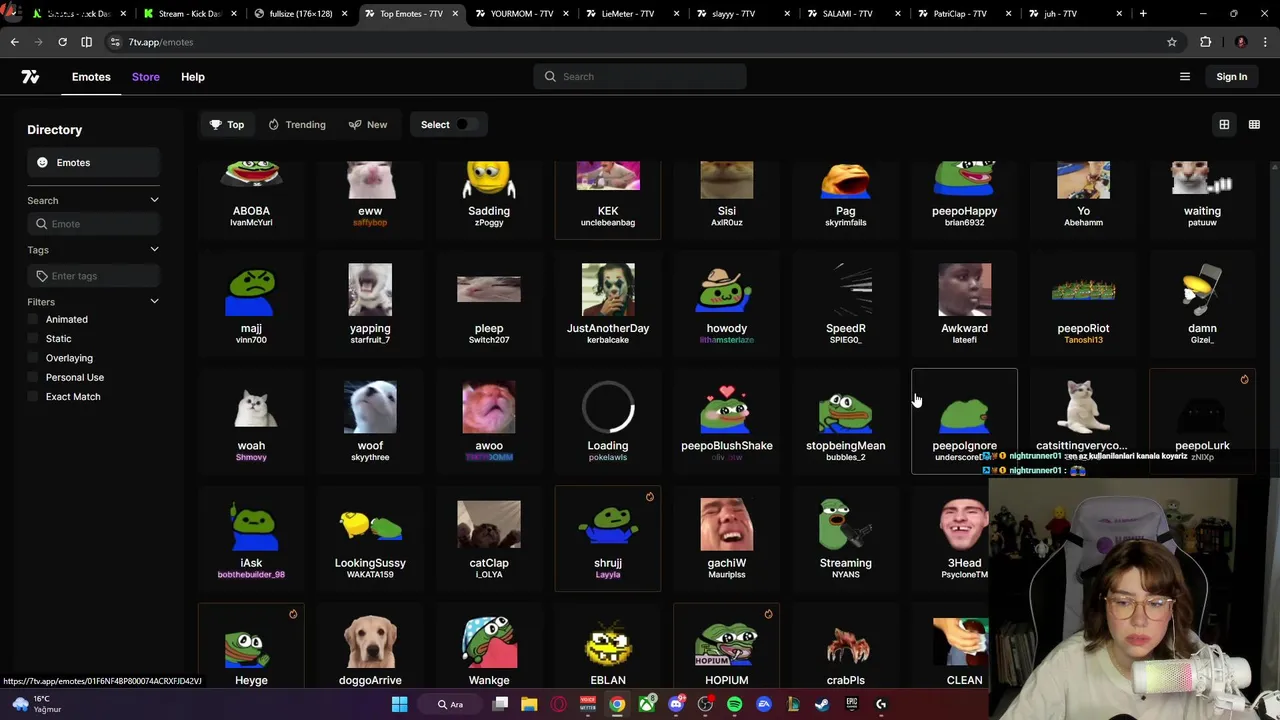
Task: Open the majj emote
Action: click(251, 304)
